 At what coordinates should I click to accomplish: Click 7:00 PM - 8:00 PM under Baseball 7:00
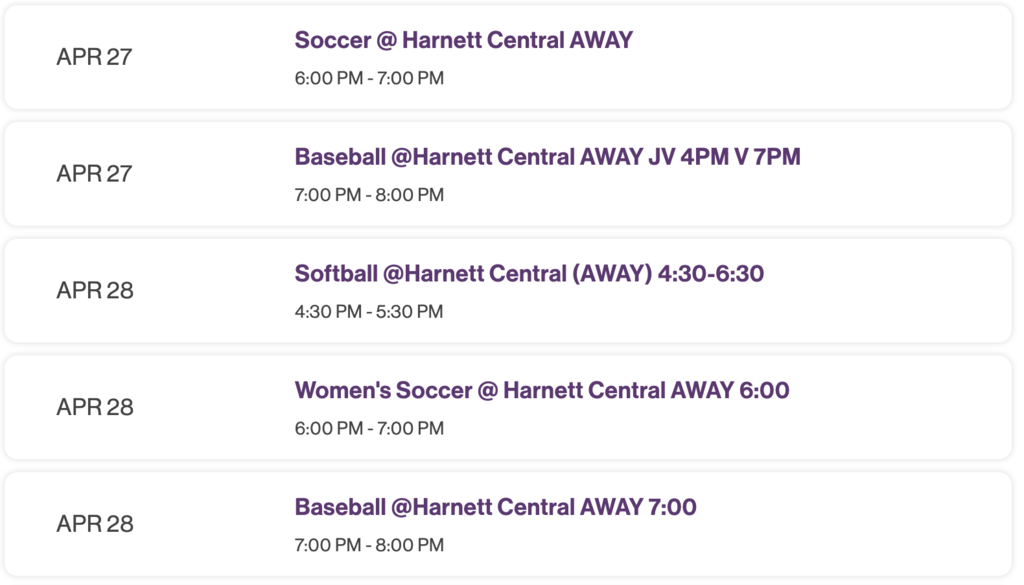tap(369, 546)
